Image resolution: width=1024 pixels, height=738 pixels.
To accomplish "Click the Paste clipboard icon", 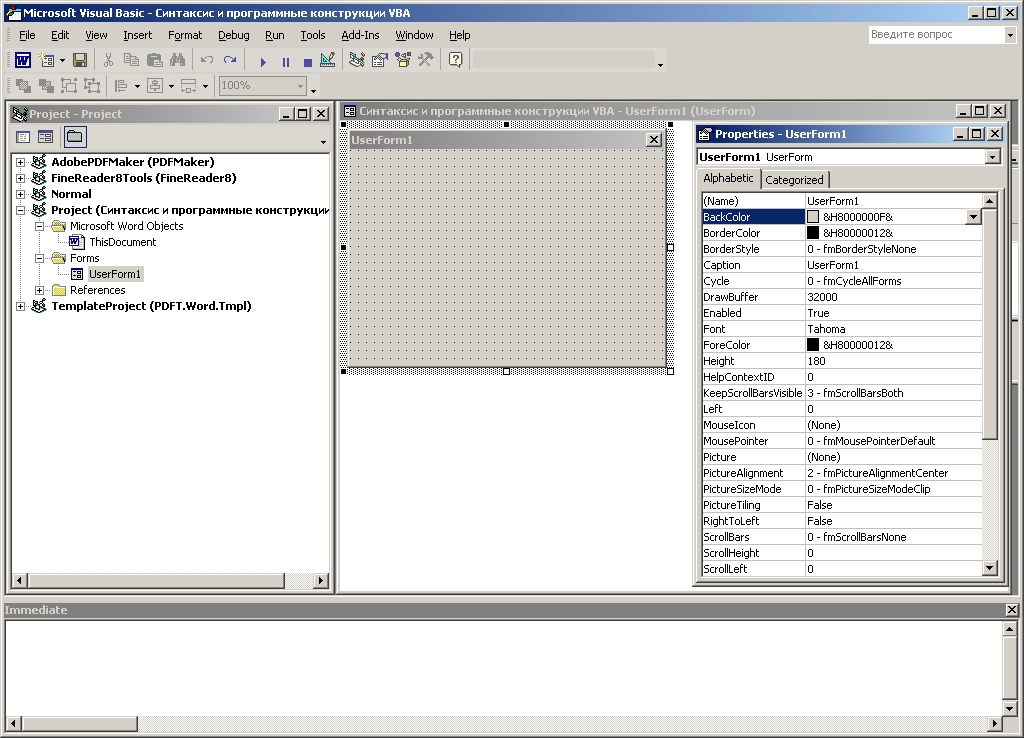I will [155, 61].
